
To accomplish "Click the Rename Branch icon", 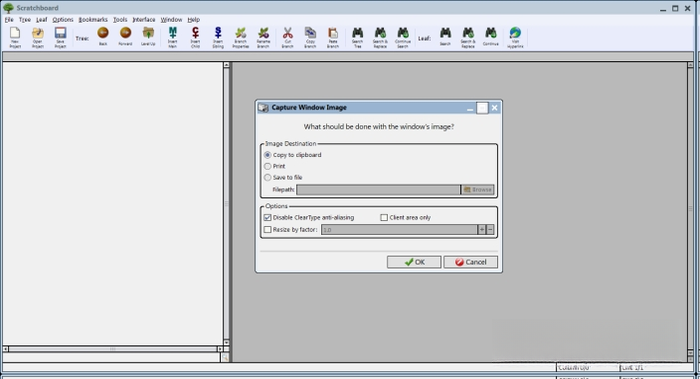I will click(263, 37).
